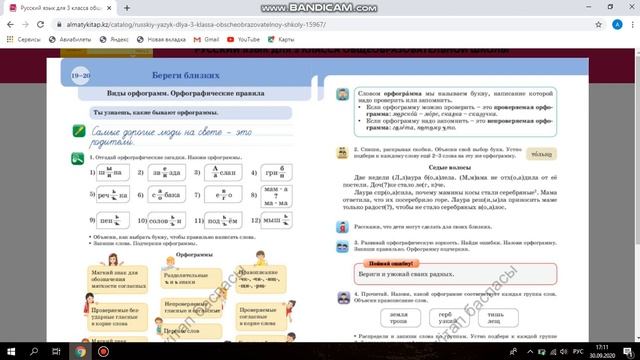
Task: Open the Chrome three-dot menu
Action: click(632, 24)
